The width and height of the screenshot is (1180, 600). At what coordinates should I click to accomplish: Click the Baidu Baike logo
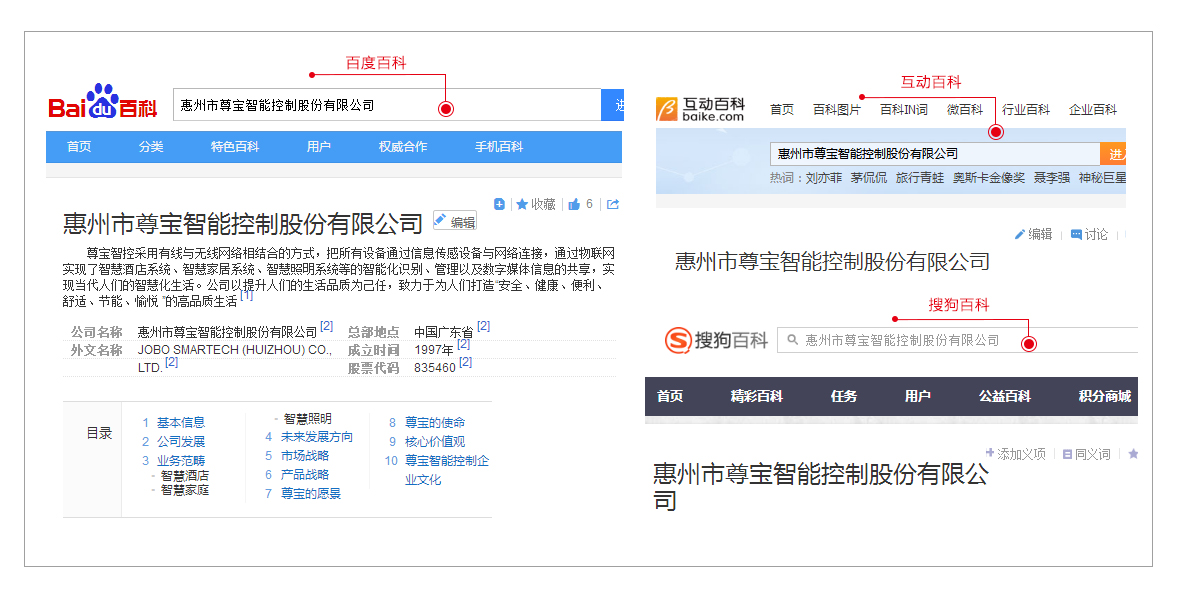click(x=102, y=104)
